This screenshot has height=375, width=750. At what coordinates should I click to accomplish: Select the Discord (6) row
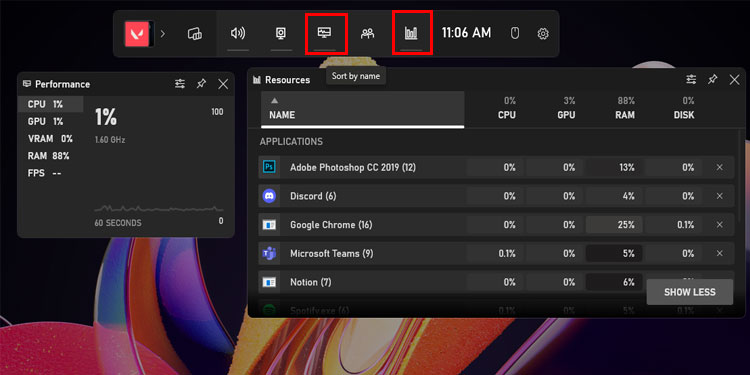click(496, 196)
